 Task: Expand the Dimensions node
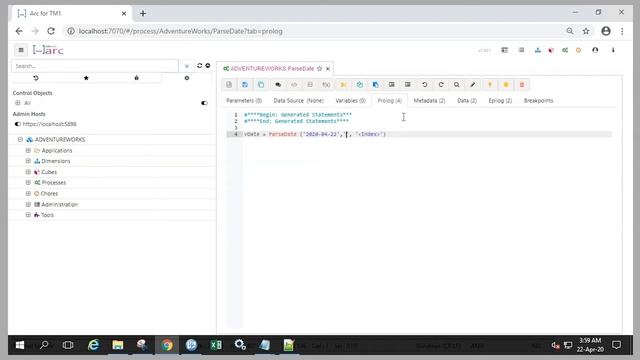pos(28,161)
